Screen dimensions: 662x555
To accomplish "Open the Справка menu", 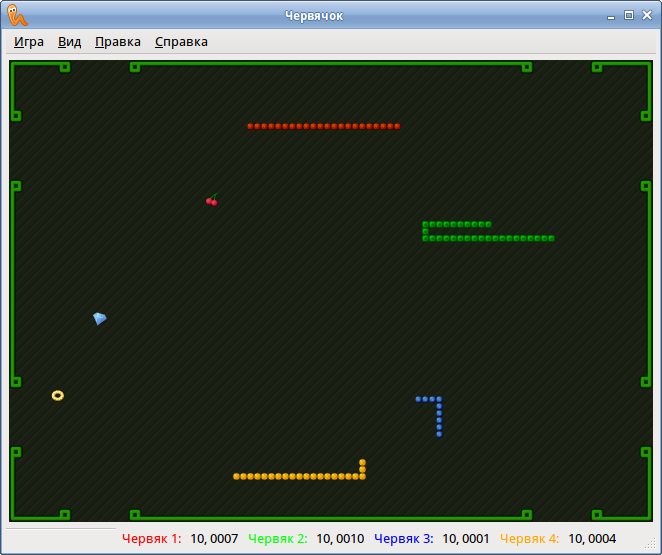I will pyautogui.click(x=181, y=42).
